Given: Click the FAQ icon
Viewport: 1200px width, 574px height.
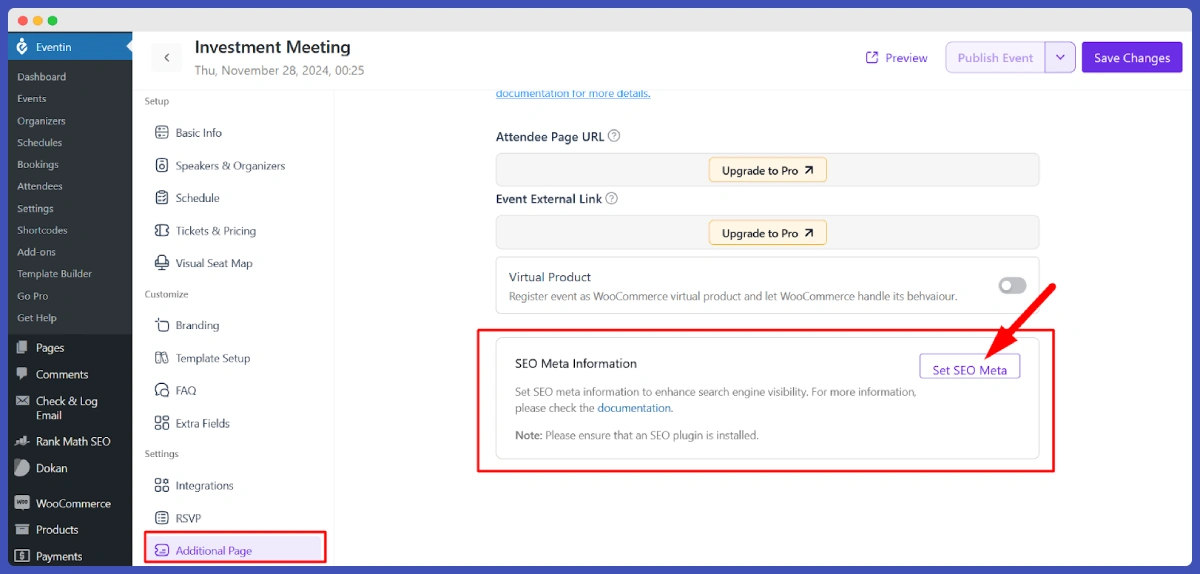Looking at the screenshot, I should (x=161, y=390).
